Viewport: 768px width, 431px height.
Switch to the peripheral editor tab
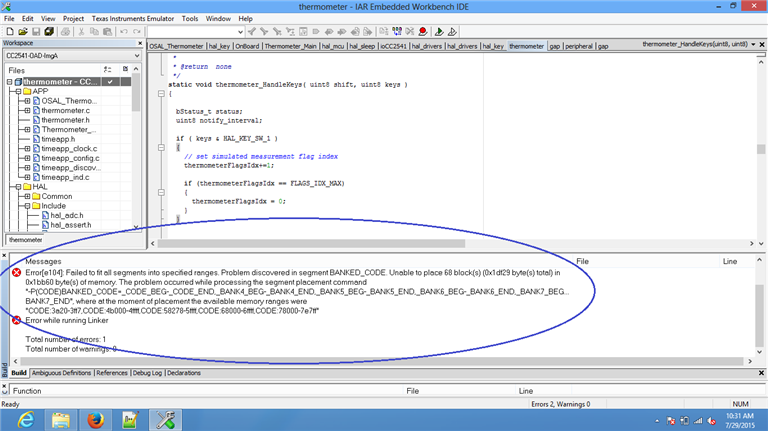(x=578, y=46)
